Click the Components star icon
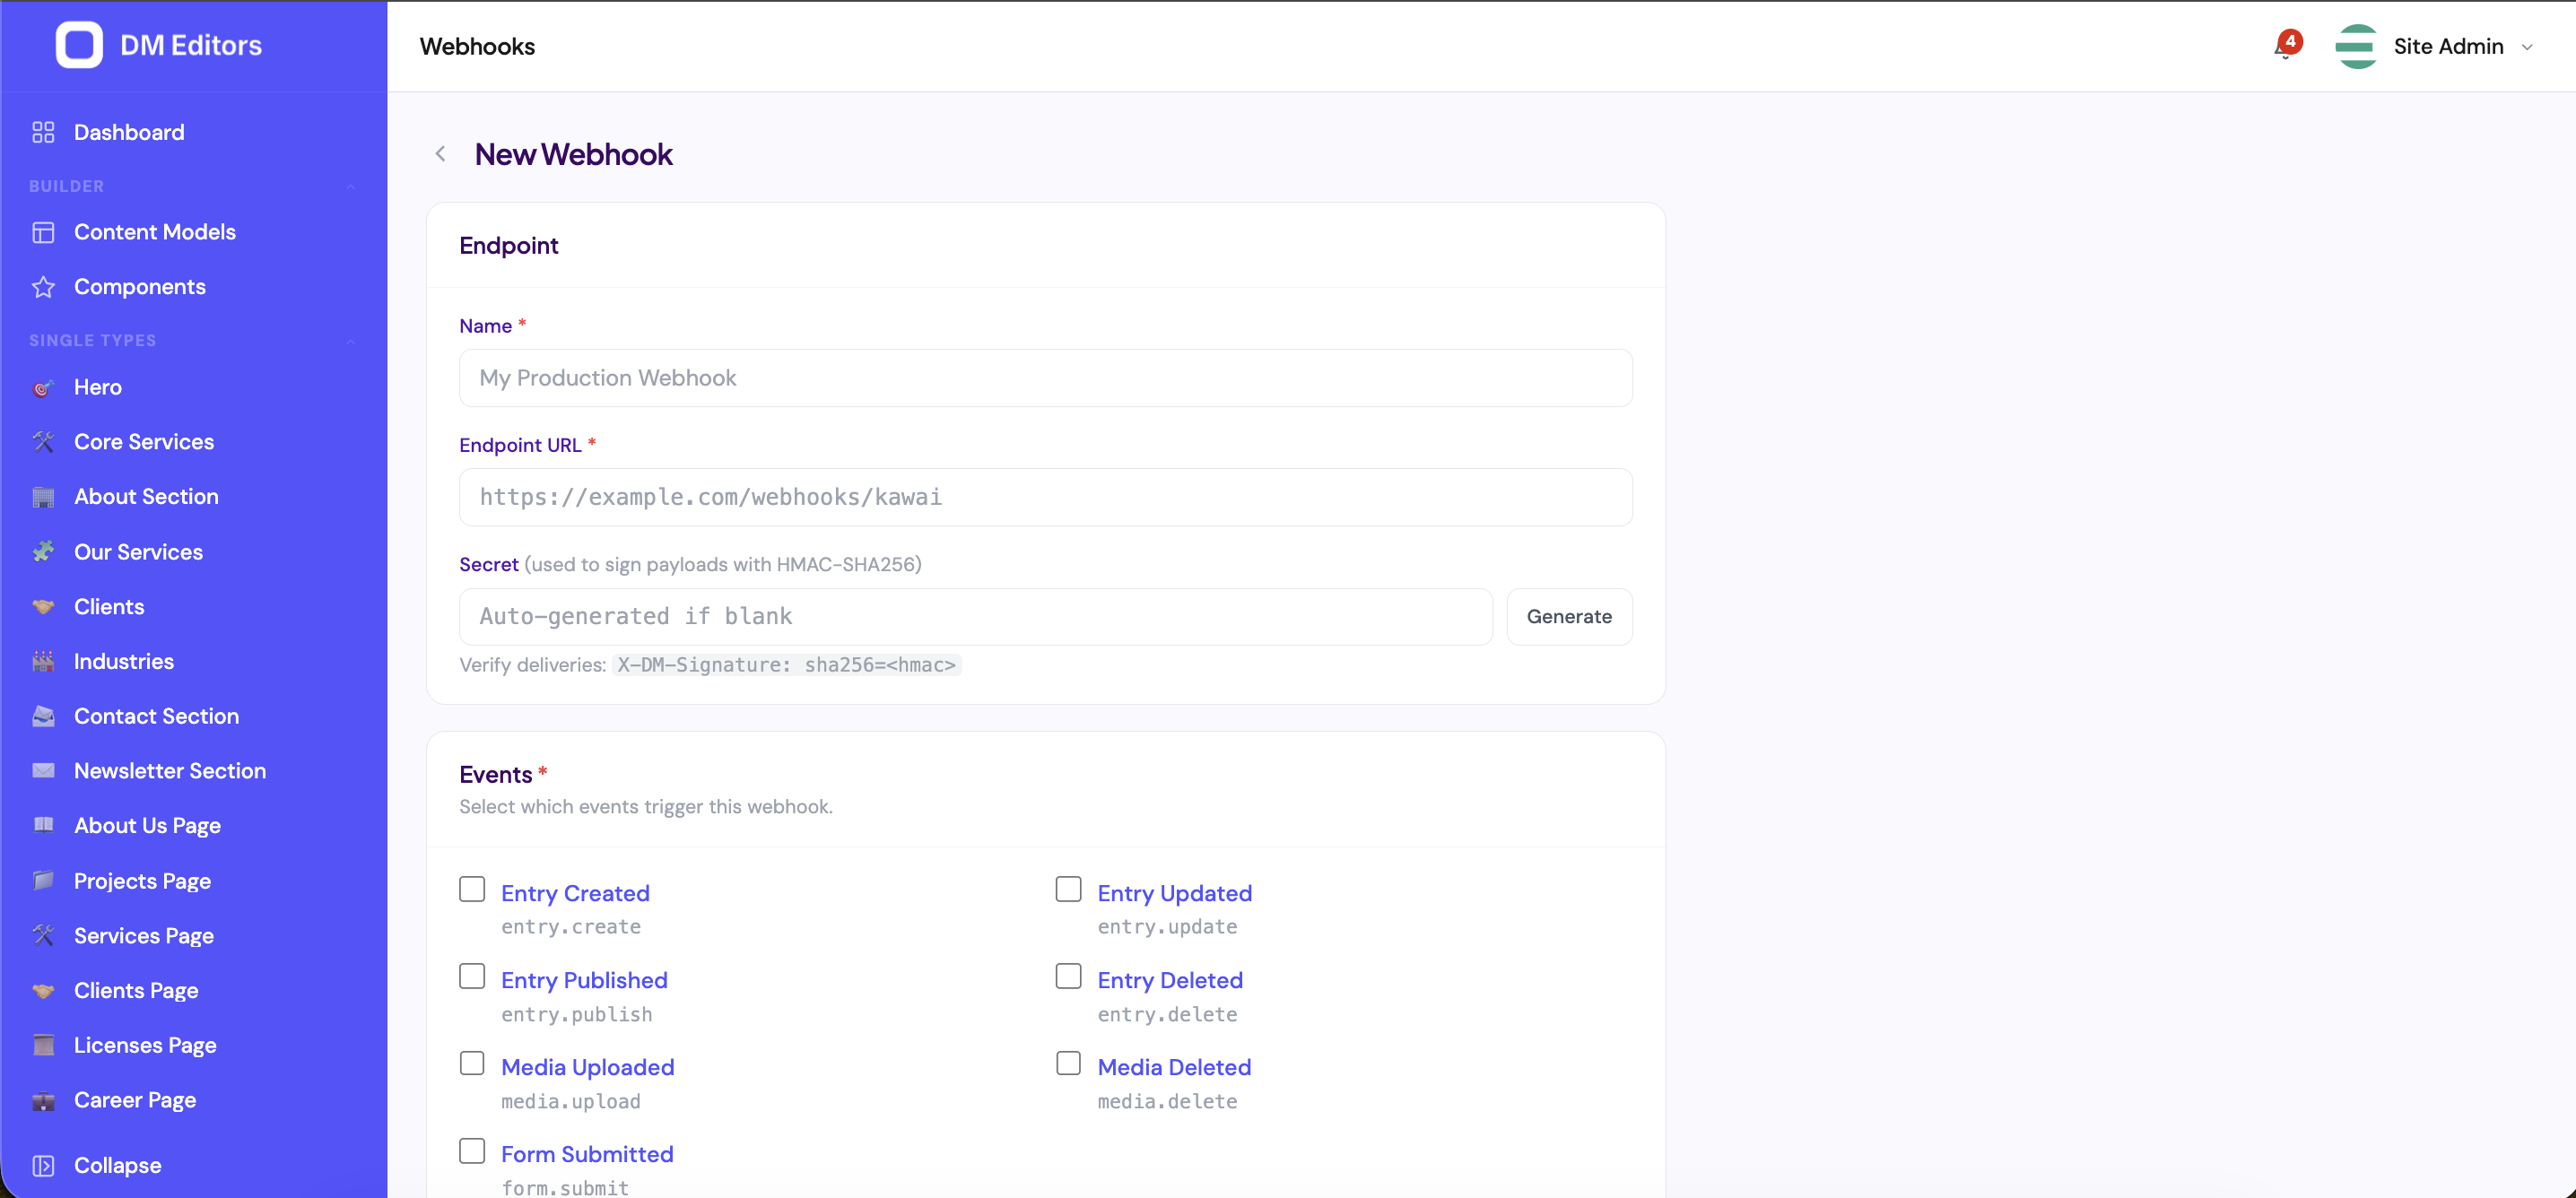 point(43,287)
